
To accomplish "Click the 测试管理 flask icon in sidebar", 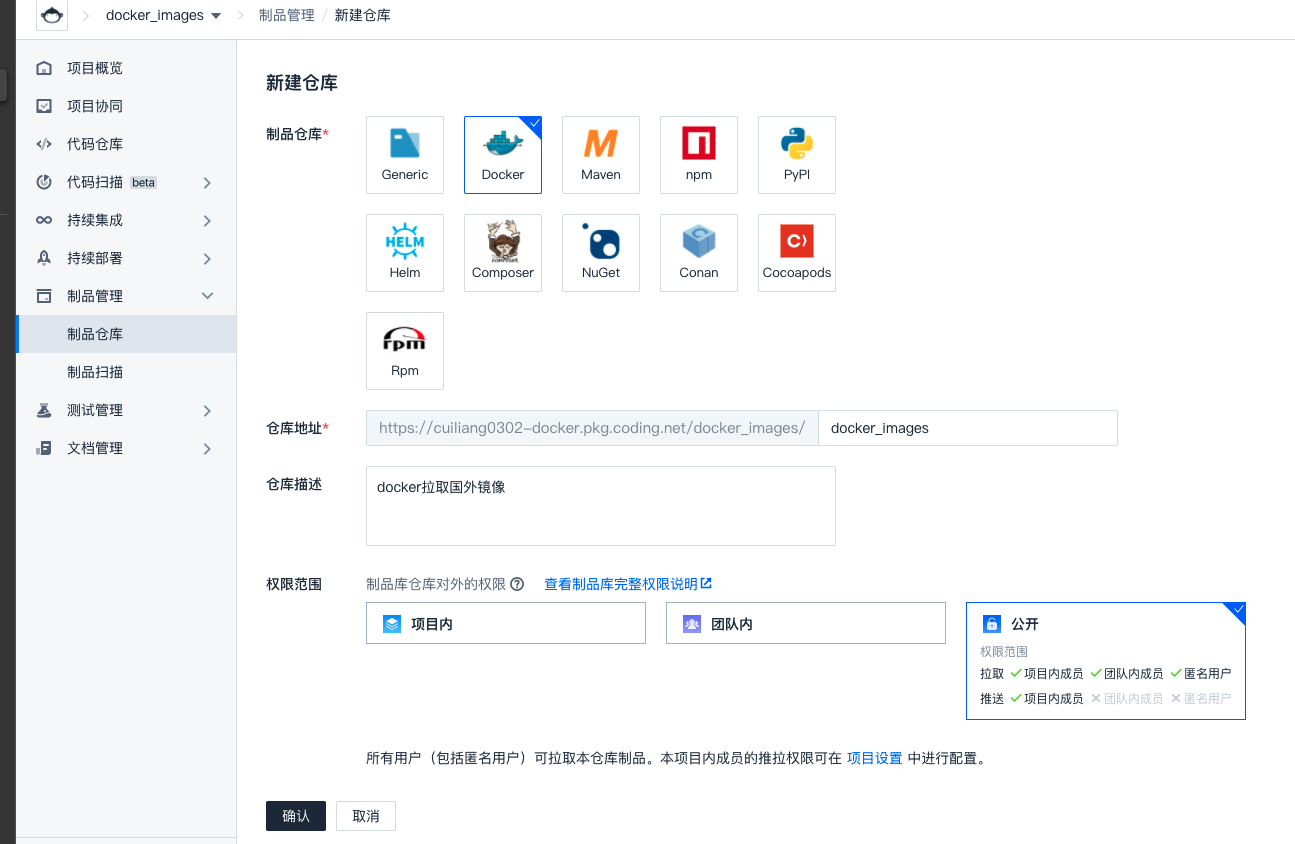I will pos(44,410).
